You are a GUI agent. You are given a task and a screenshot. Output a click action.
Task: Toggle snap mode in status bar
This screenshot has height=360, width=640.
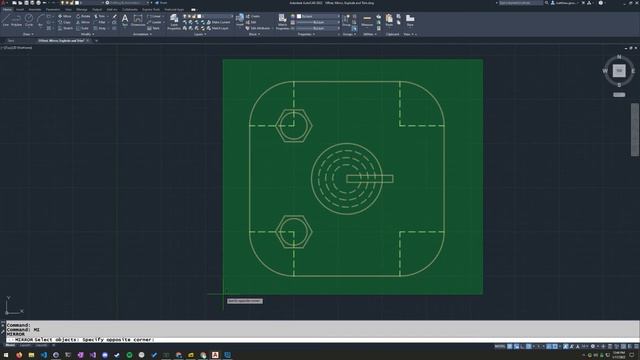click(x=516, y=347)
